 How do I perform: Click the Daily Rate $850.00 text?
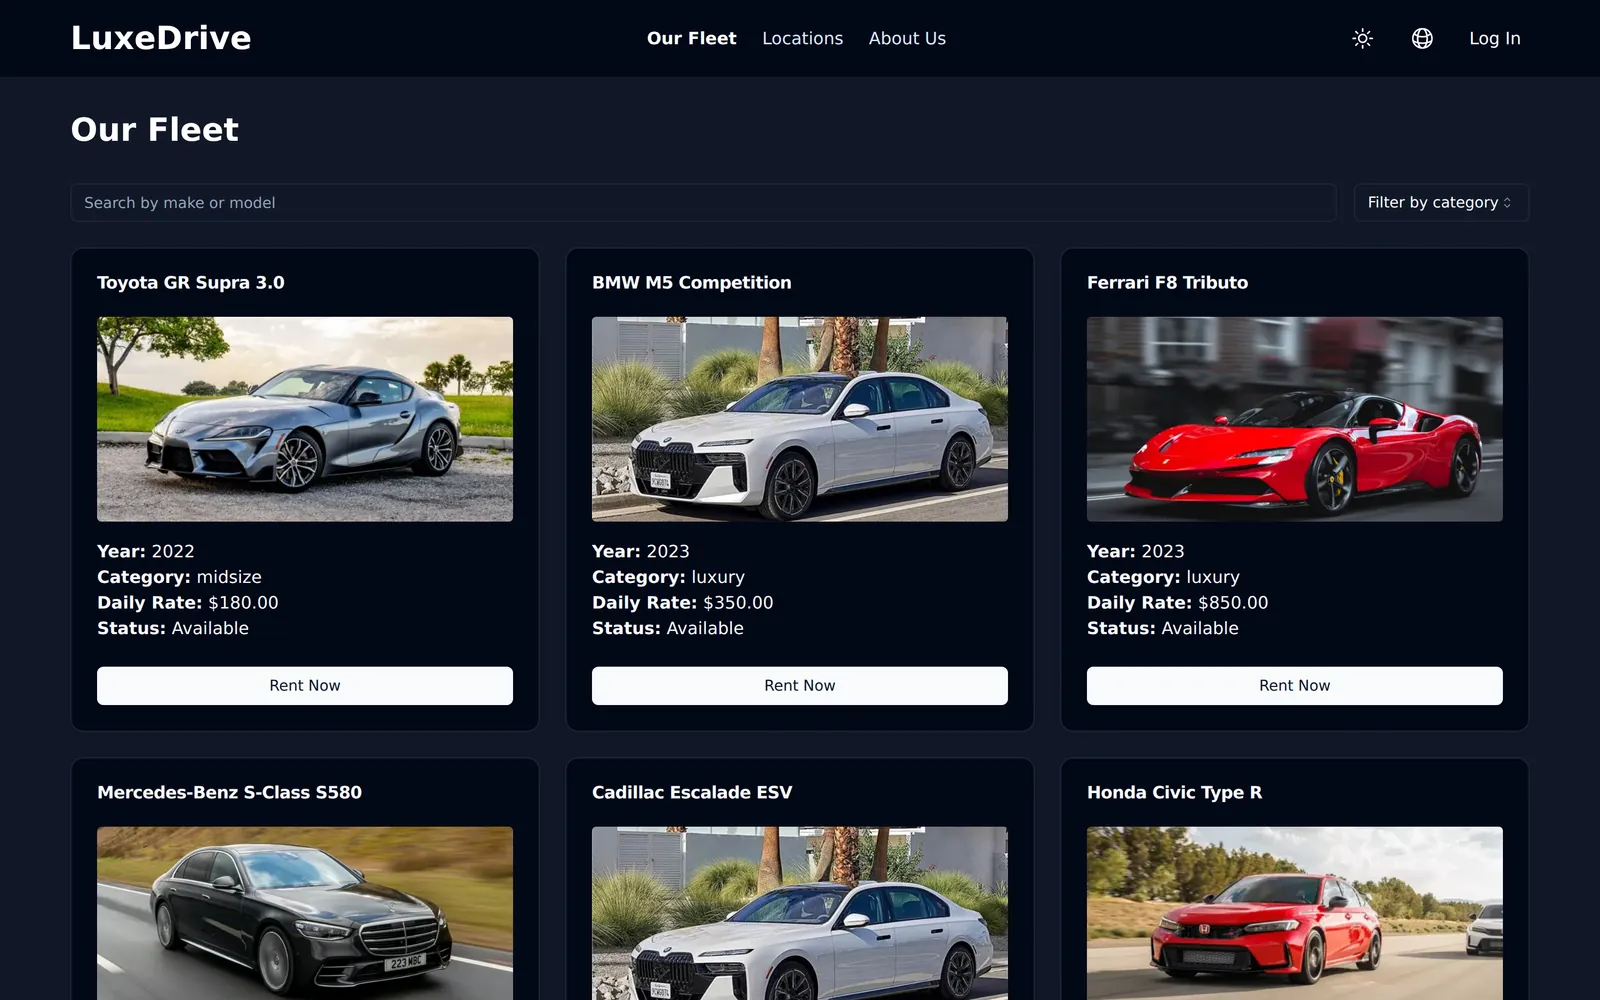coord(1177,603)
